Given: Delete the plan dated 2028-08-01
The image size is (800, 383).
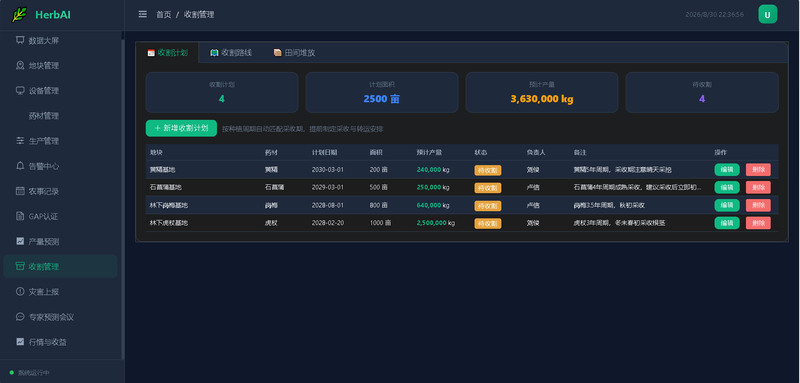Looking at the screenshot, I should pyautogui.click(x=758, y=205).
